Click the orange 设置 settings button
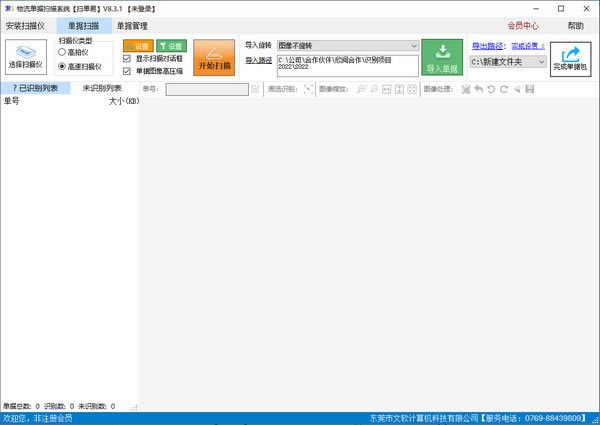Image resolution: width=600 pixels, height=425 pixels. tap(138, 46)
